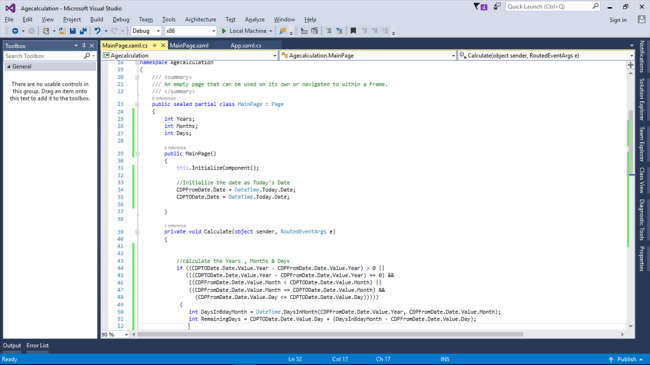Open the Local Machine target dropdown arrow
650x365 pixels.
[271, 31]
